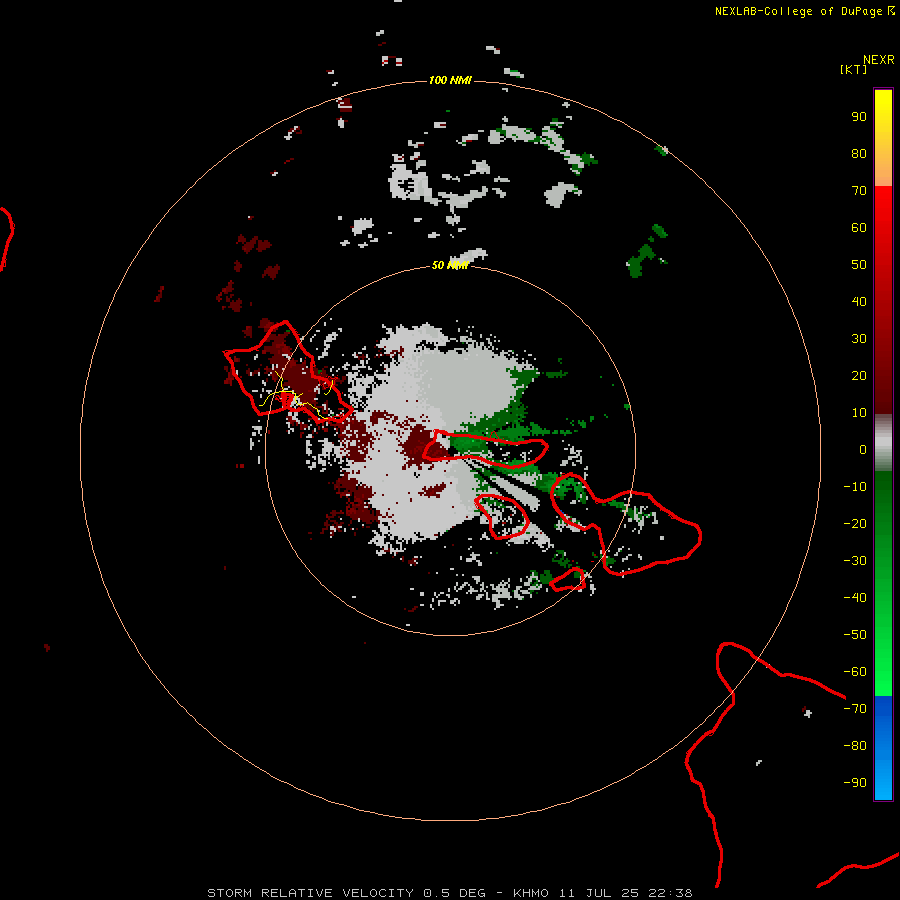Click the -10 value on velocity scale
900x900 pixels.
[855, 487]
